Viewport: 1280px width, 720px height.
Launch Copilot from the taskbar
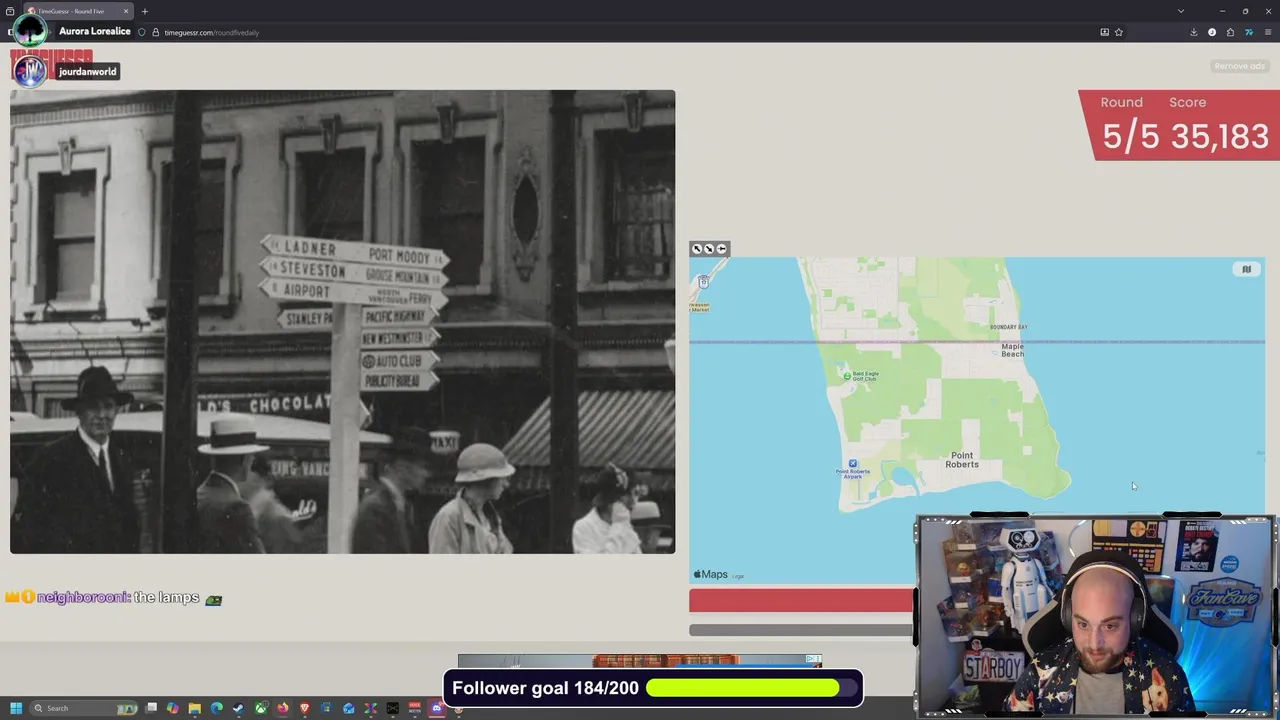pos(173,708)
